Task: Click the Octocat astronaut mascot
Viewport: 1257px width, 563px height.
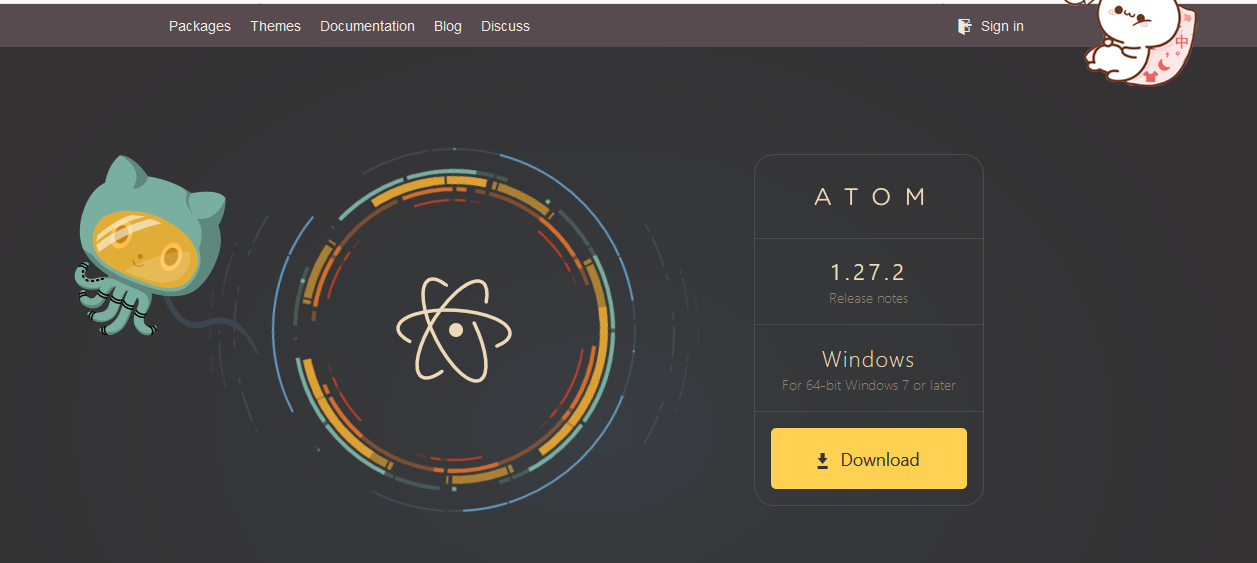Action: [150, 245]
